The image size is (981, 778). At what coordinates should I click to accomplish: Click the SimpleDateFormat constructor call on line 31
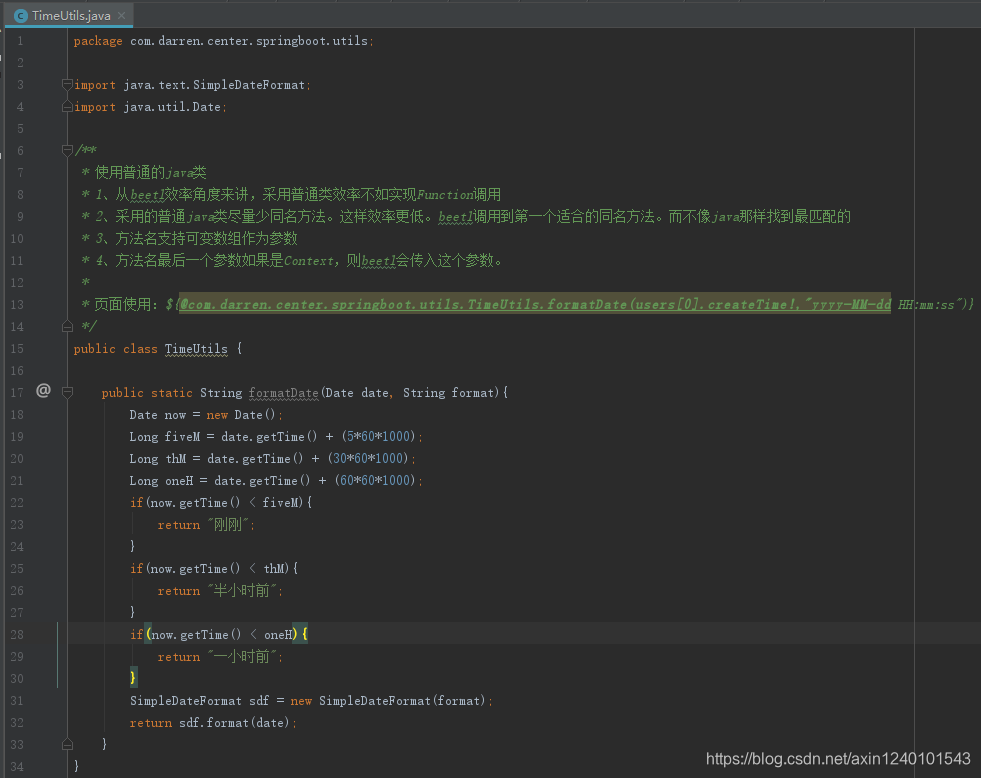400,700
